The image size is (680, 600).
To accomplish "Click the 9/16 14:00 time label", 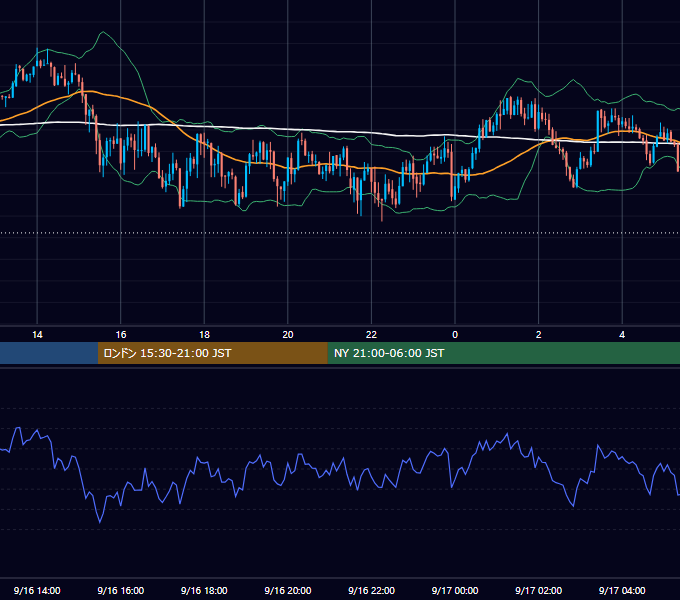I will point(37,590).
